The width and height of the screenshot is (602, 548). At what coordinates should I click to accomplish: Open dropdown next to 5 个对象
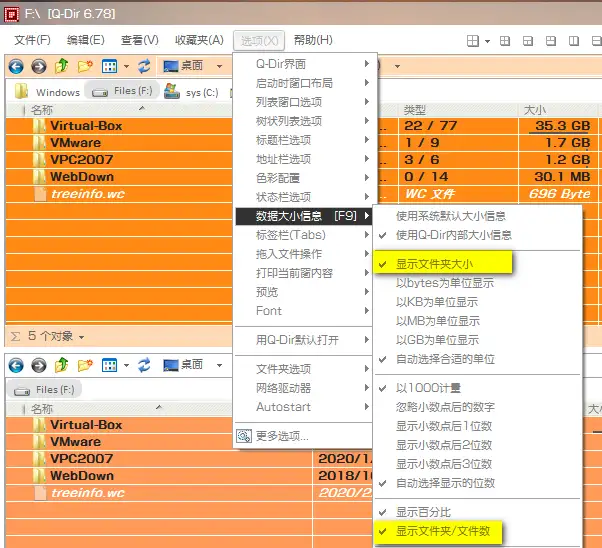(82, 337)
